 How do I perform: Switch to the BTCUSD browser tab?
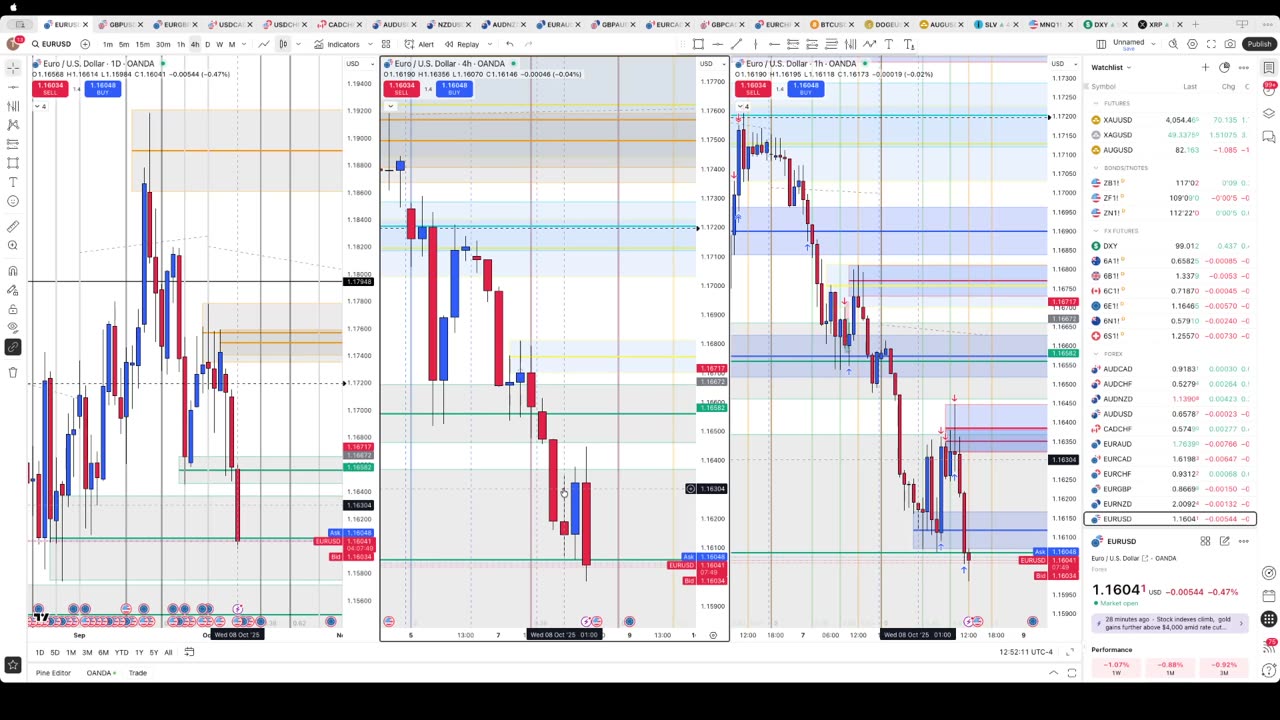coord(833,24)
